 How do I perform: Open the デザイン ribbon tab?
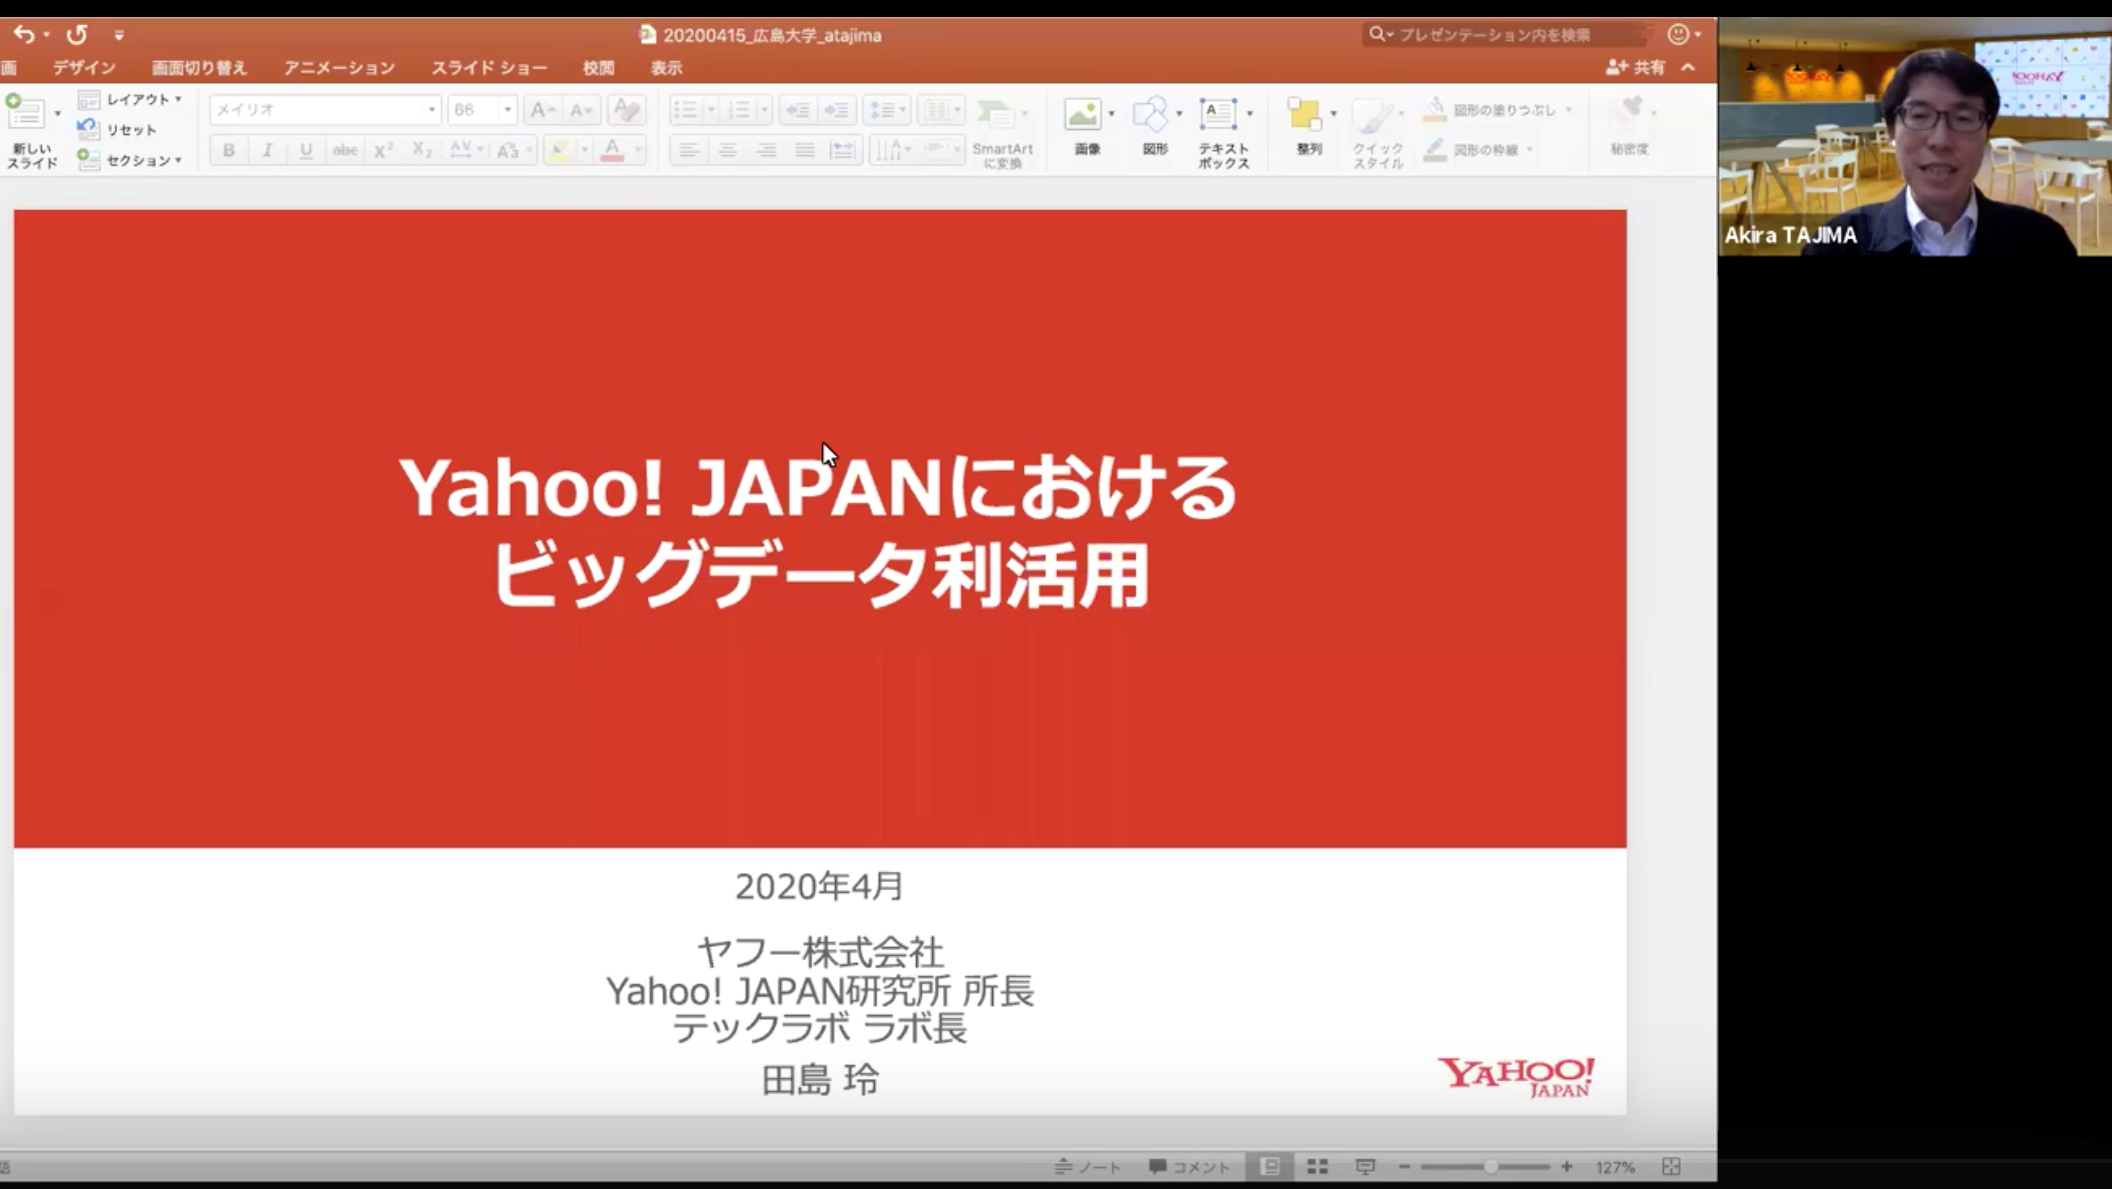84,68
